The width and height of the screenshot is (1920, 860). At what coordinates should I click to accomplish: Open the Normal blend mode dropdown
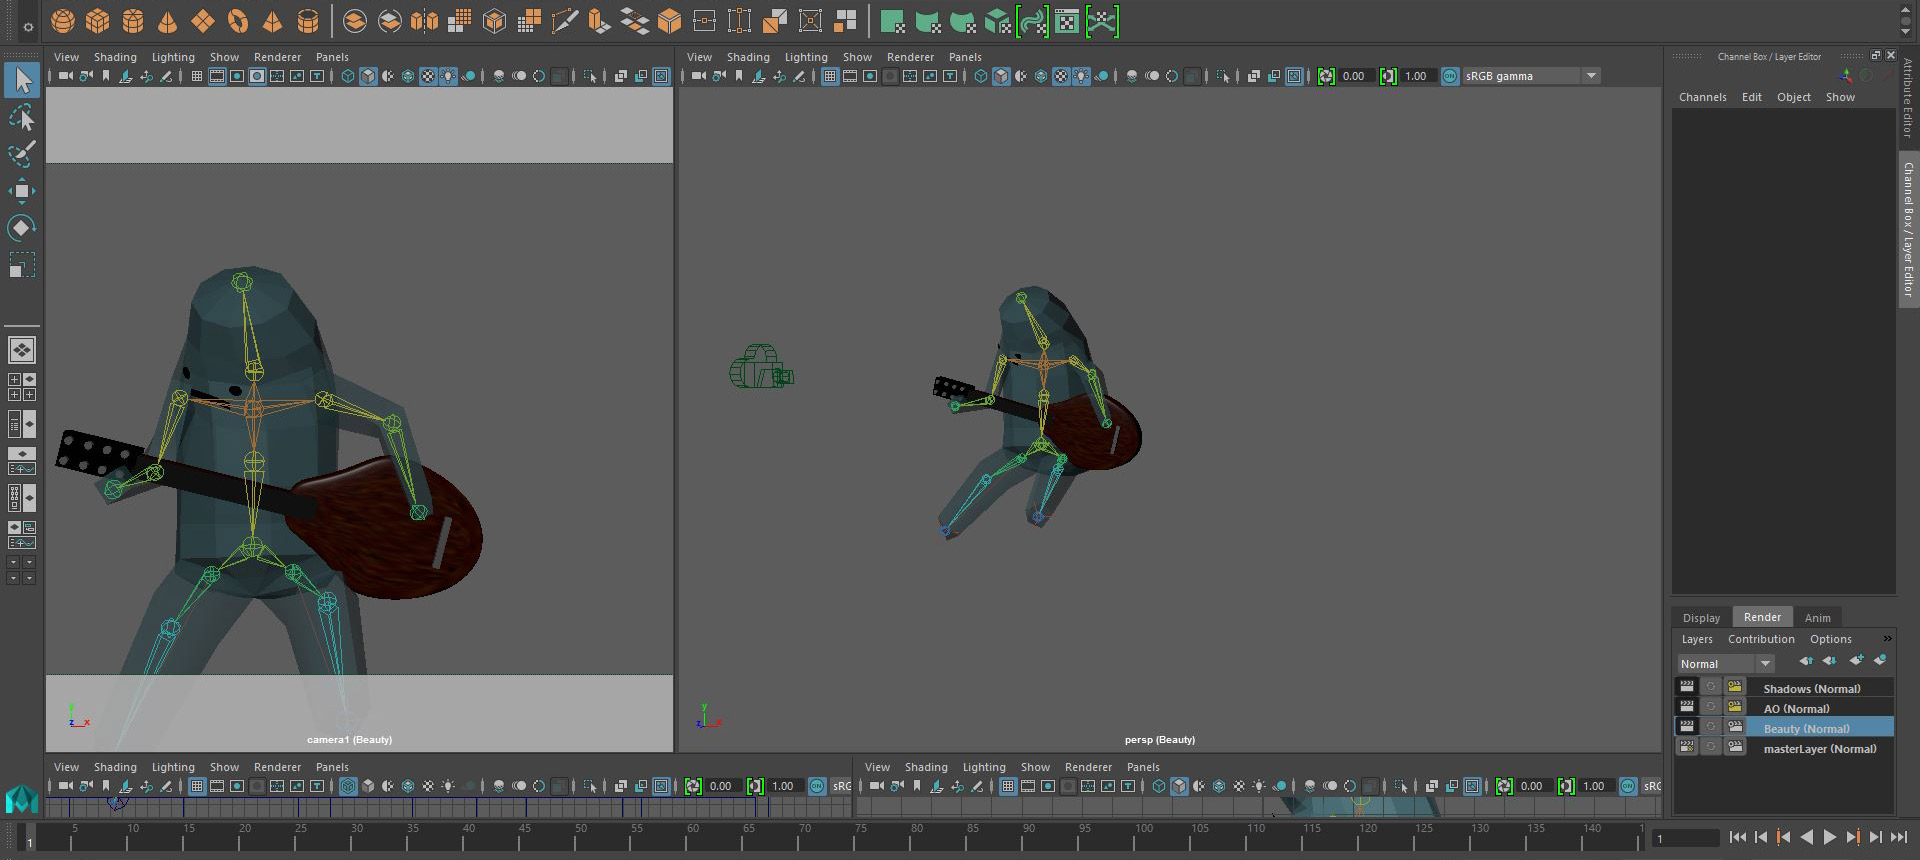tap(1726, 664)
